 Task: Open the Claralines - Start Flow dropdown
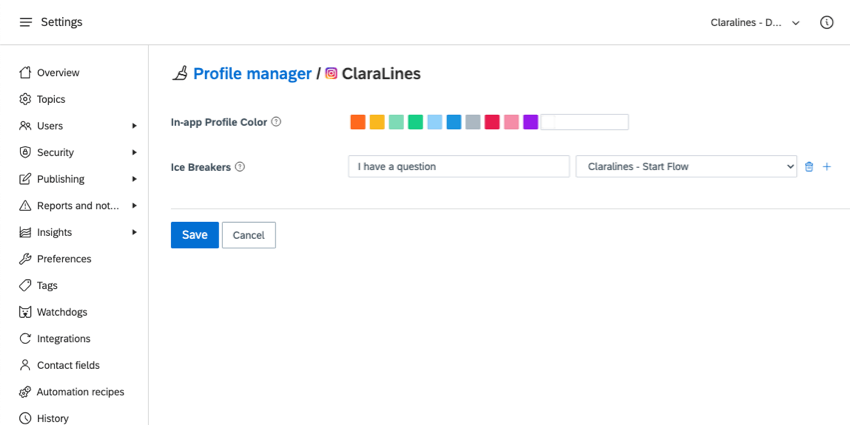pos(686,166)
